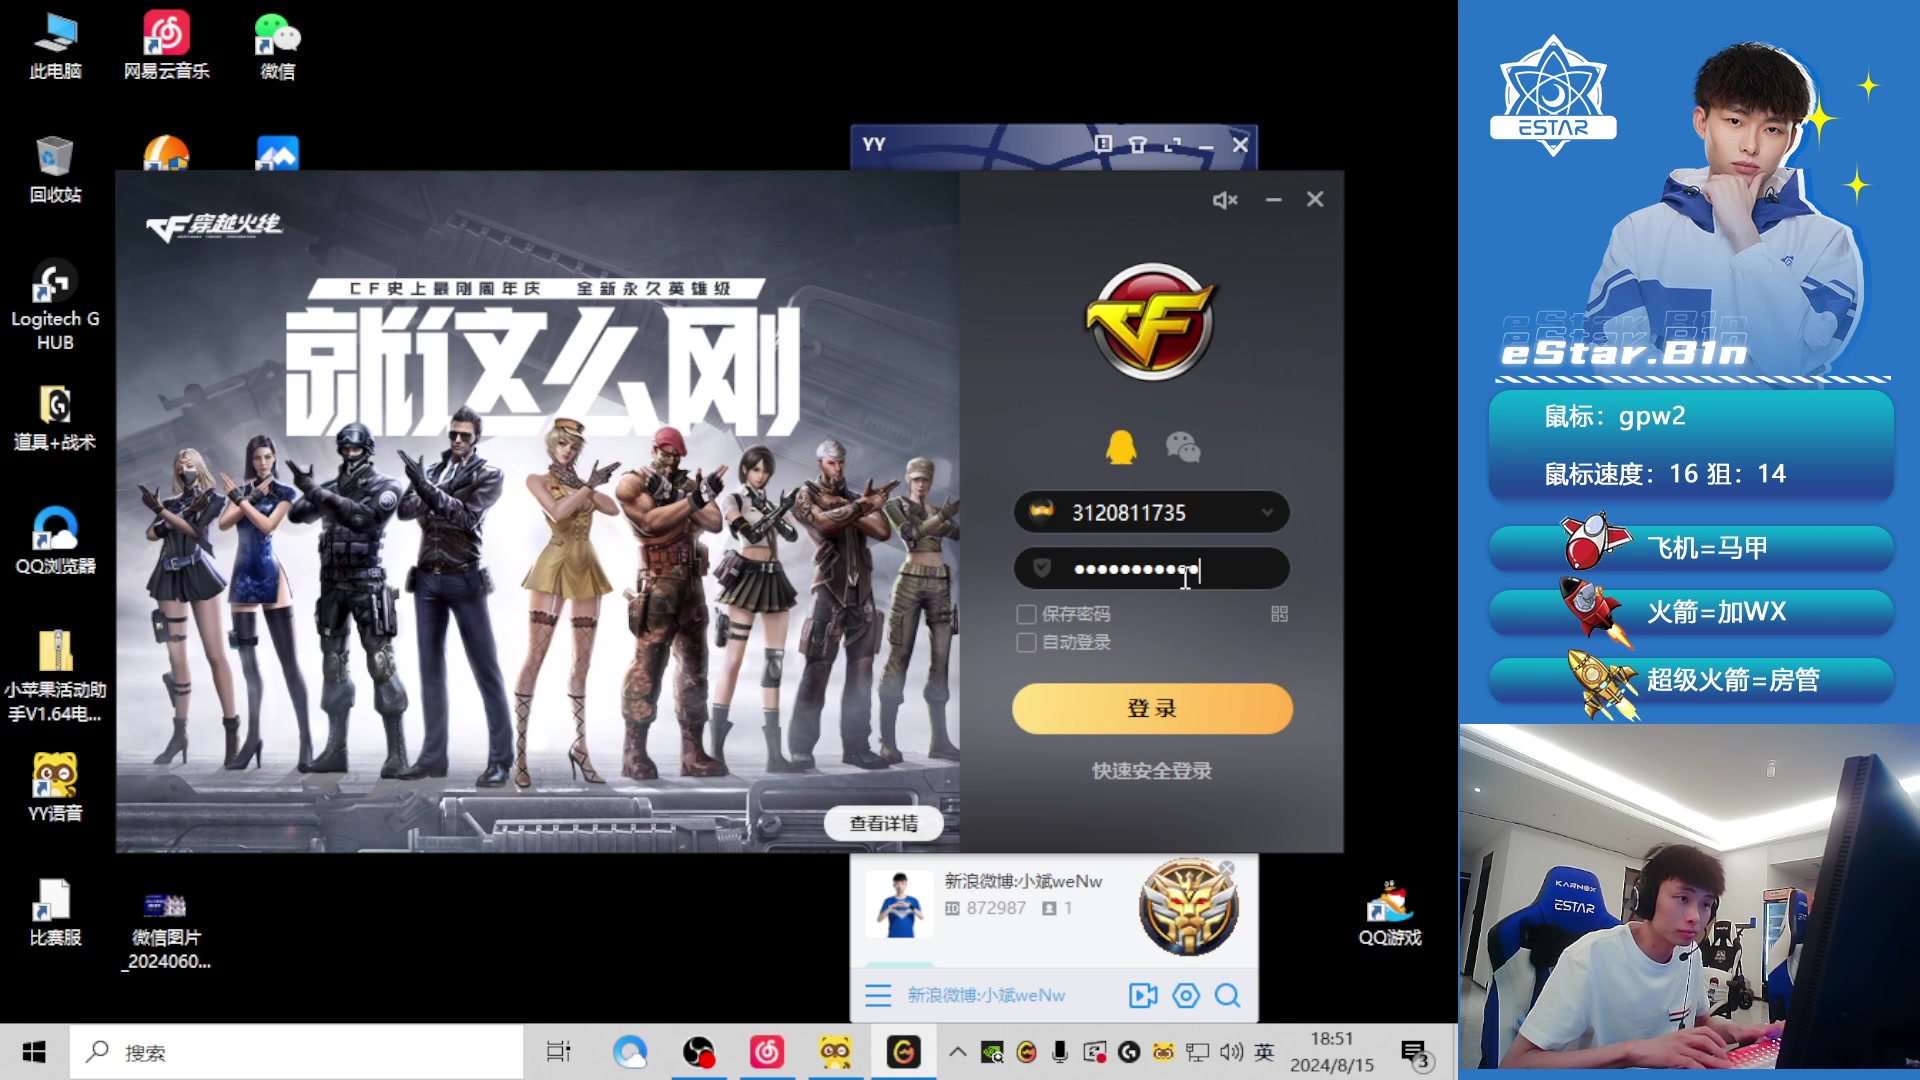This screenshot has width=1920, height=1080.
Task: Click 新浪微博:小斌weNw name in YY profile
Action: (x=1023, y=881)
